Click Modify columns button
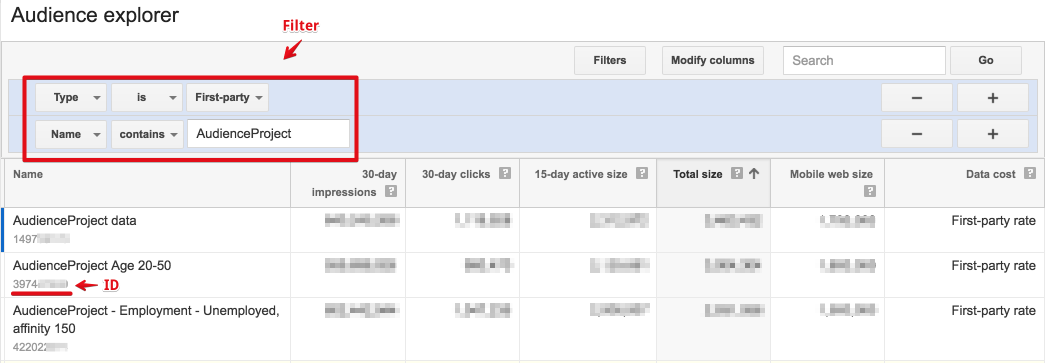 pyautogui.click(x=712, y=60)
